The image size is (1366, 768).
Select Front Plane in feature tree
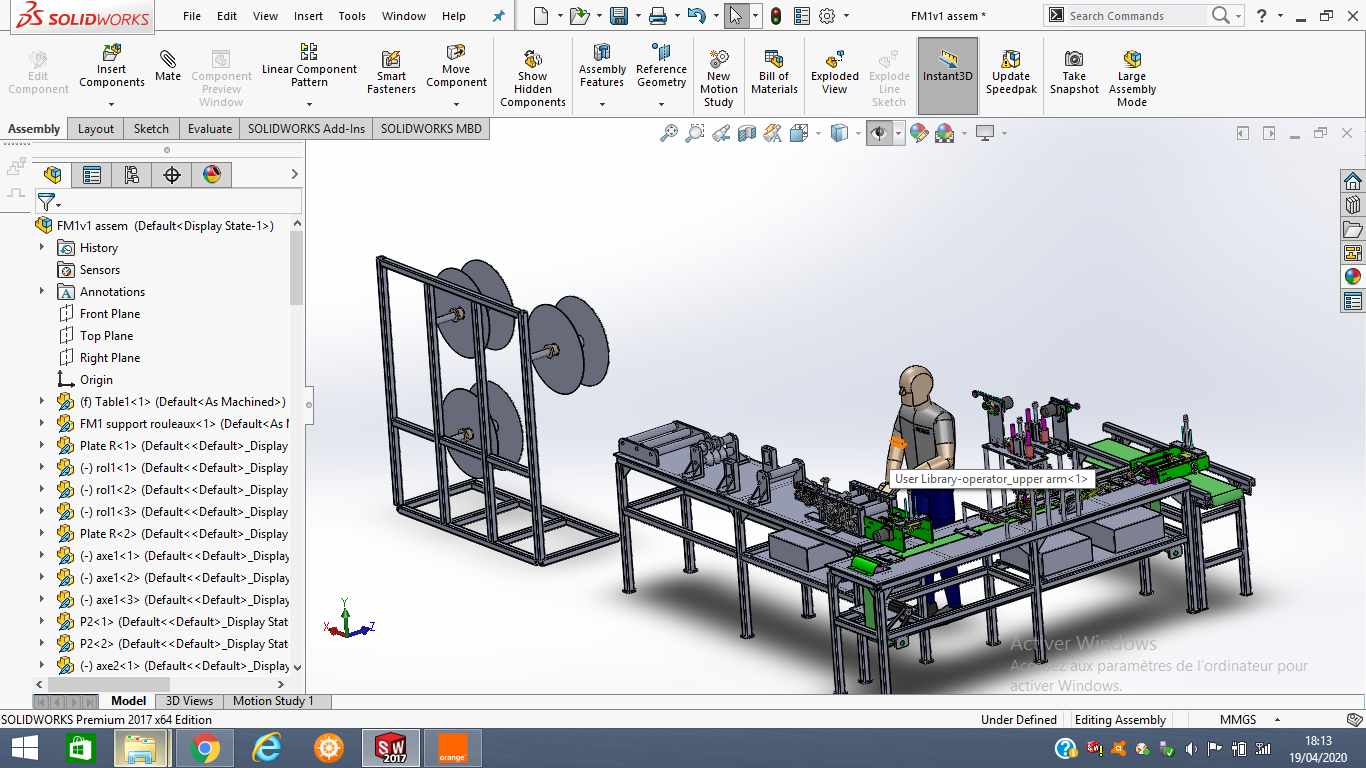[110, 314]
